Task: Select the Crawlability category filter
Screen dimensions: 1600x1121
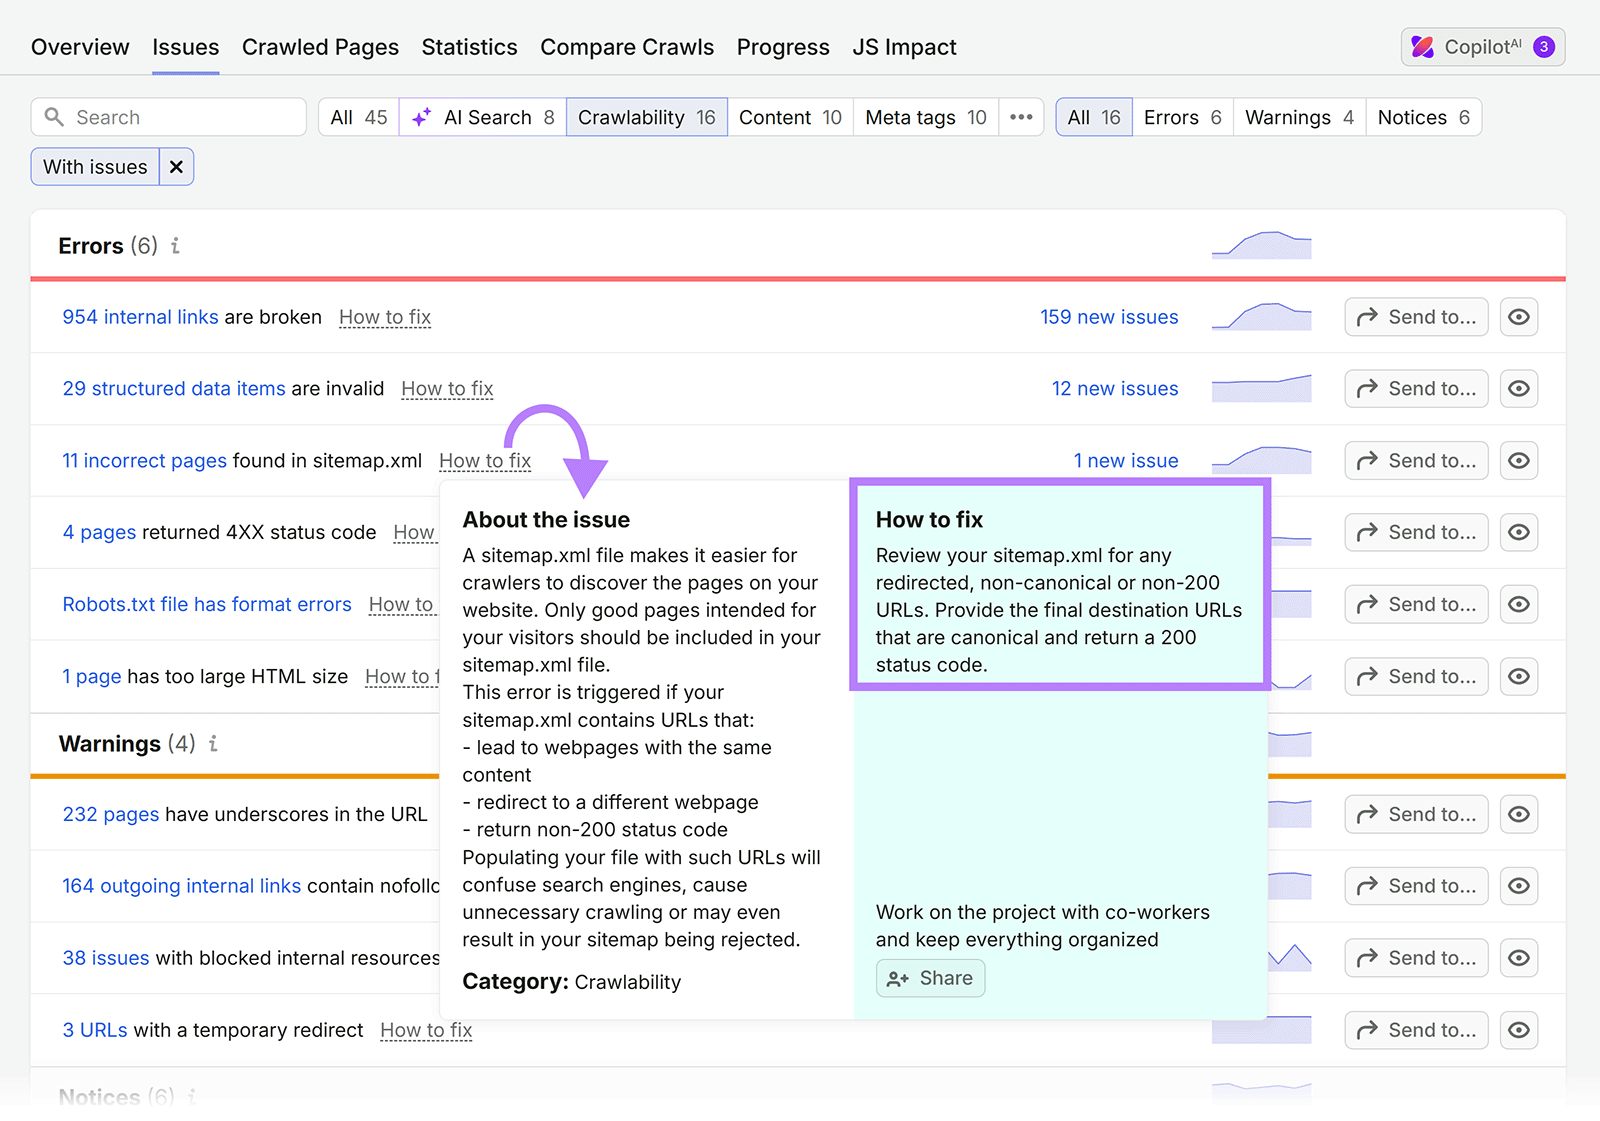Action: [x=647, y=117]
